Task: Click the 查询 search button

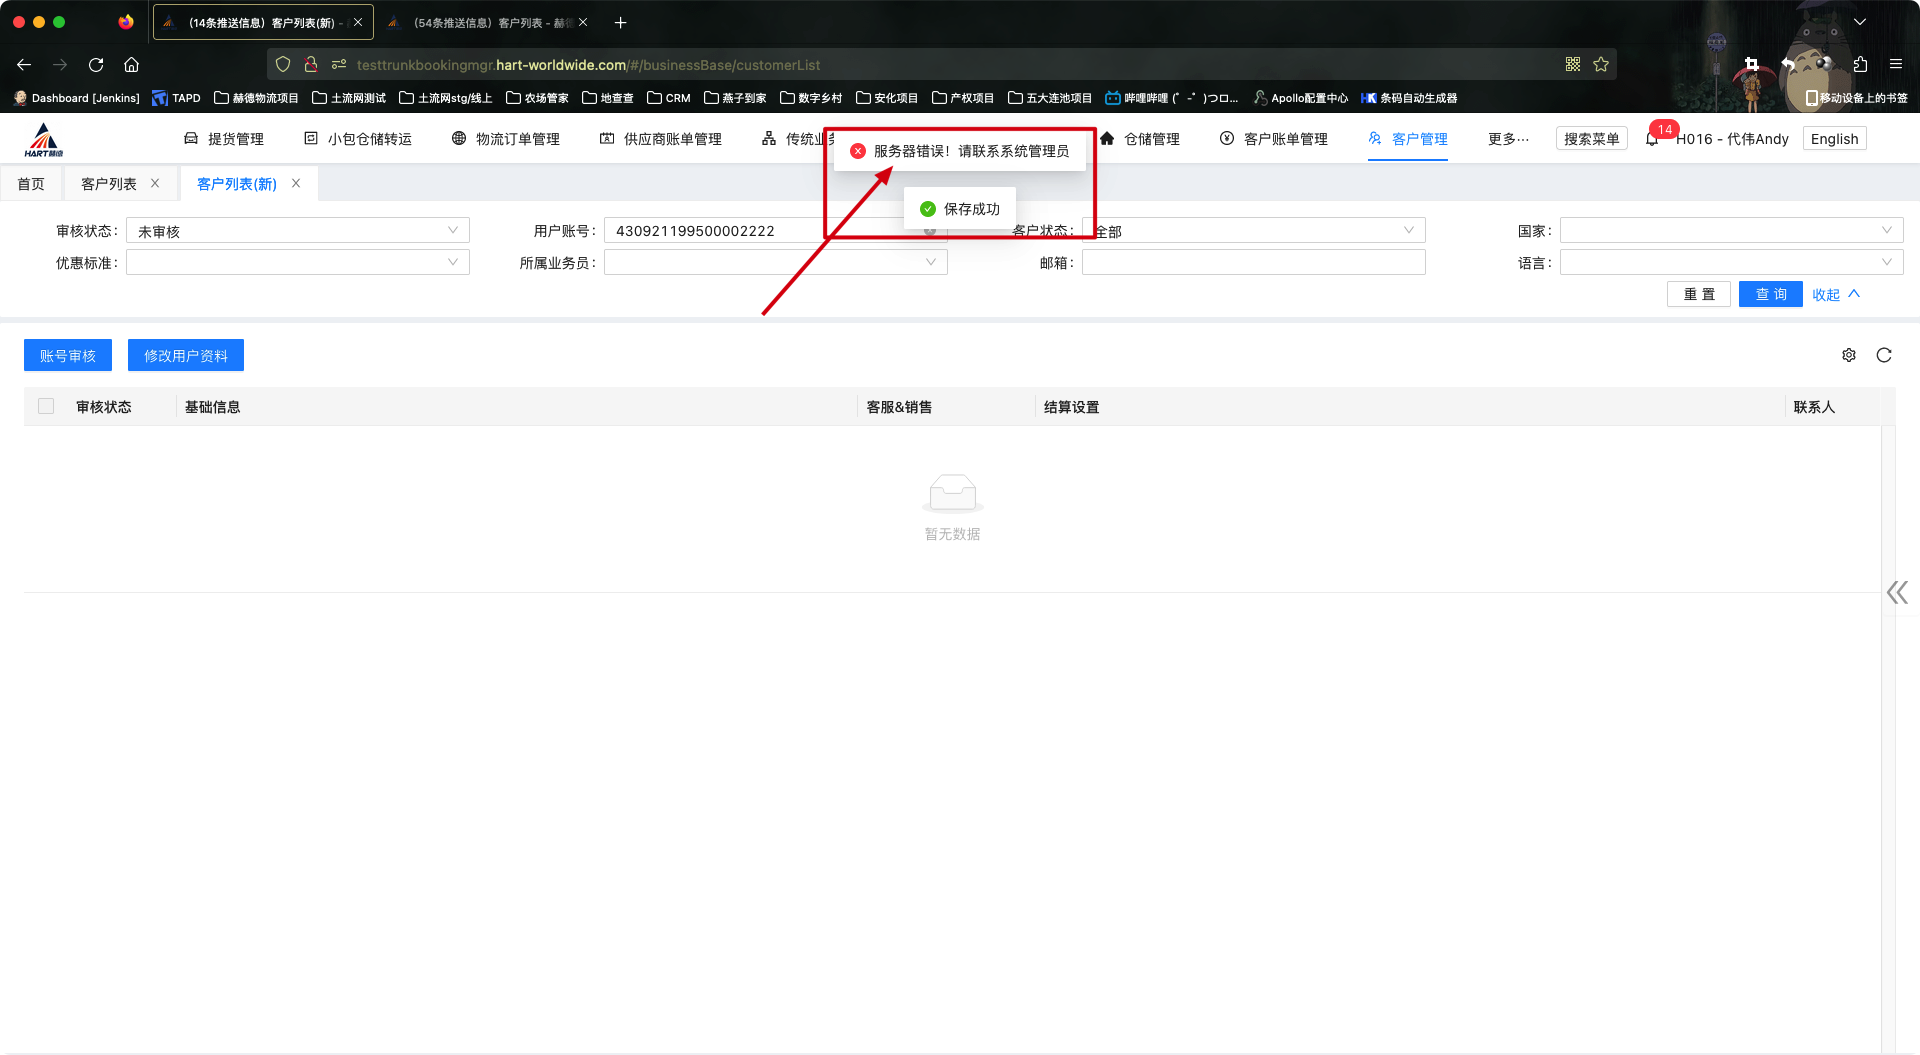Action: point(1770,294)
